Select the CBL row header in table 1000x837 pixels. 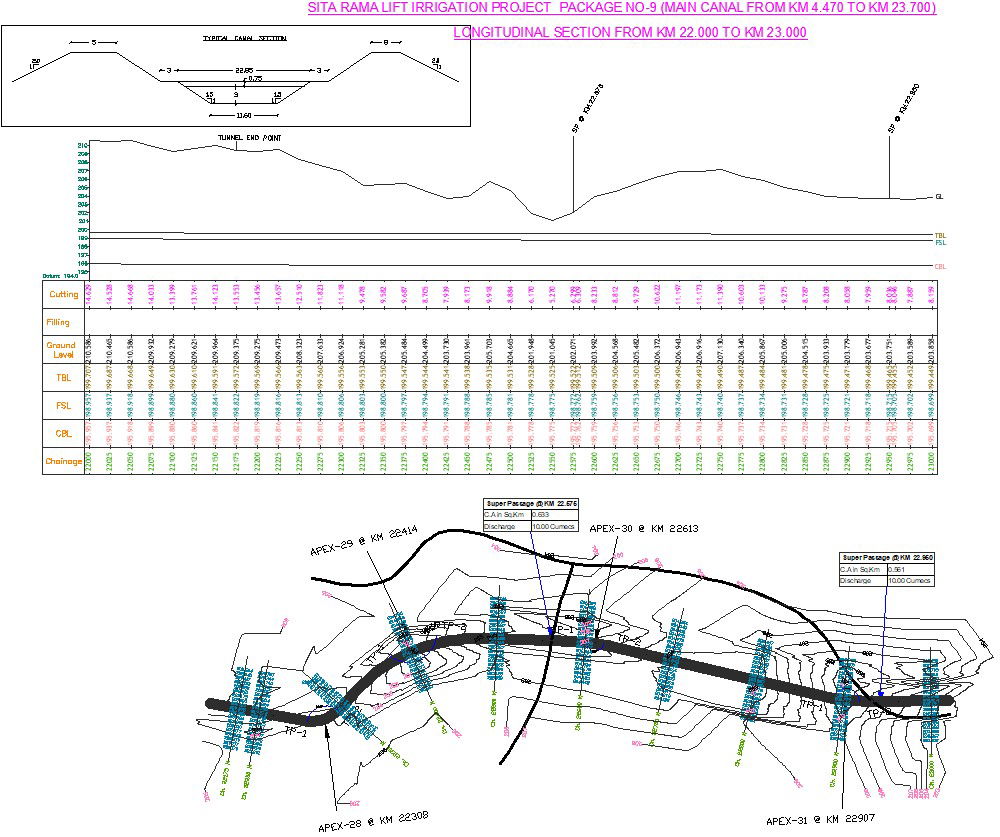tap(64, 435)
